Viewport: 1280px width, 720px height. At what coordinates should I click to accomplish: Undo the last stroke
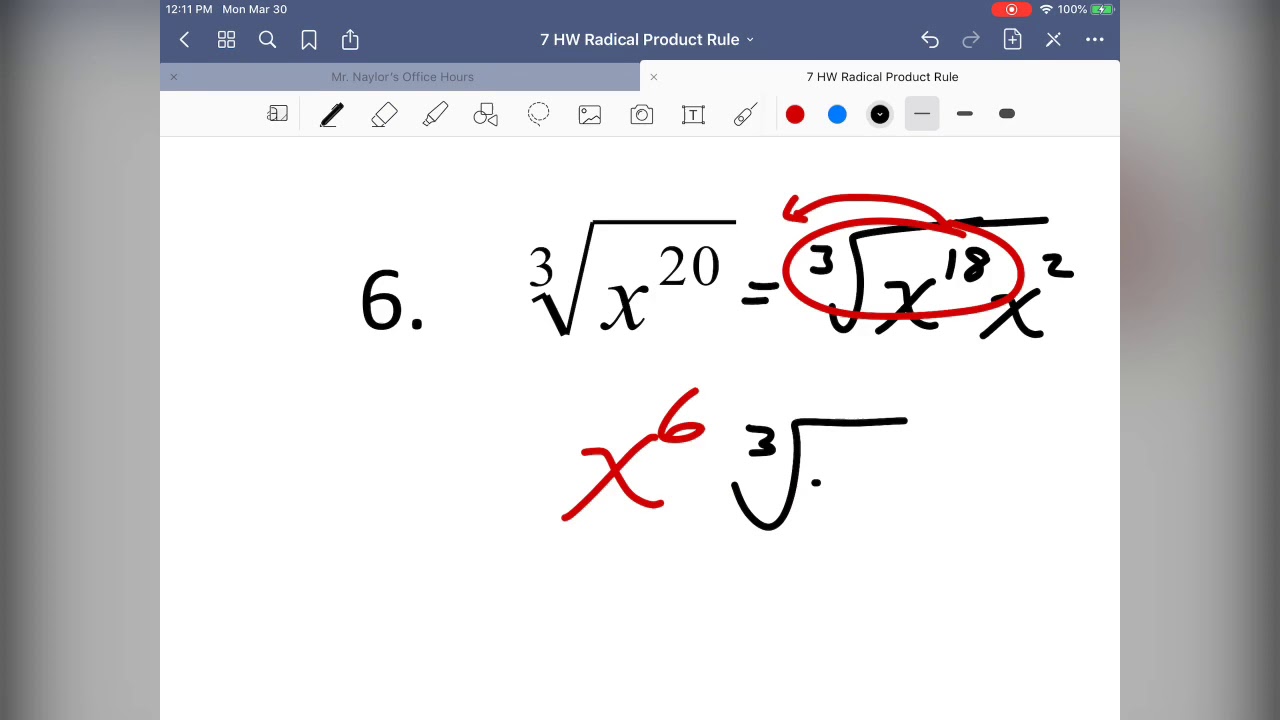(930, 40)
